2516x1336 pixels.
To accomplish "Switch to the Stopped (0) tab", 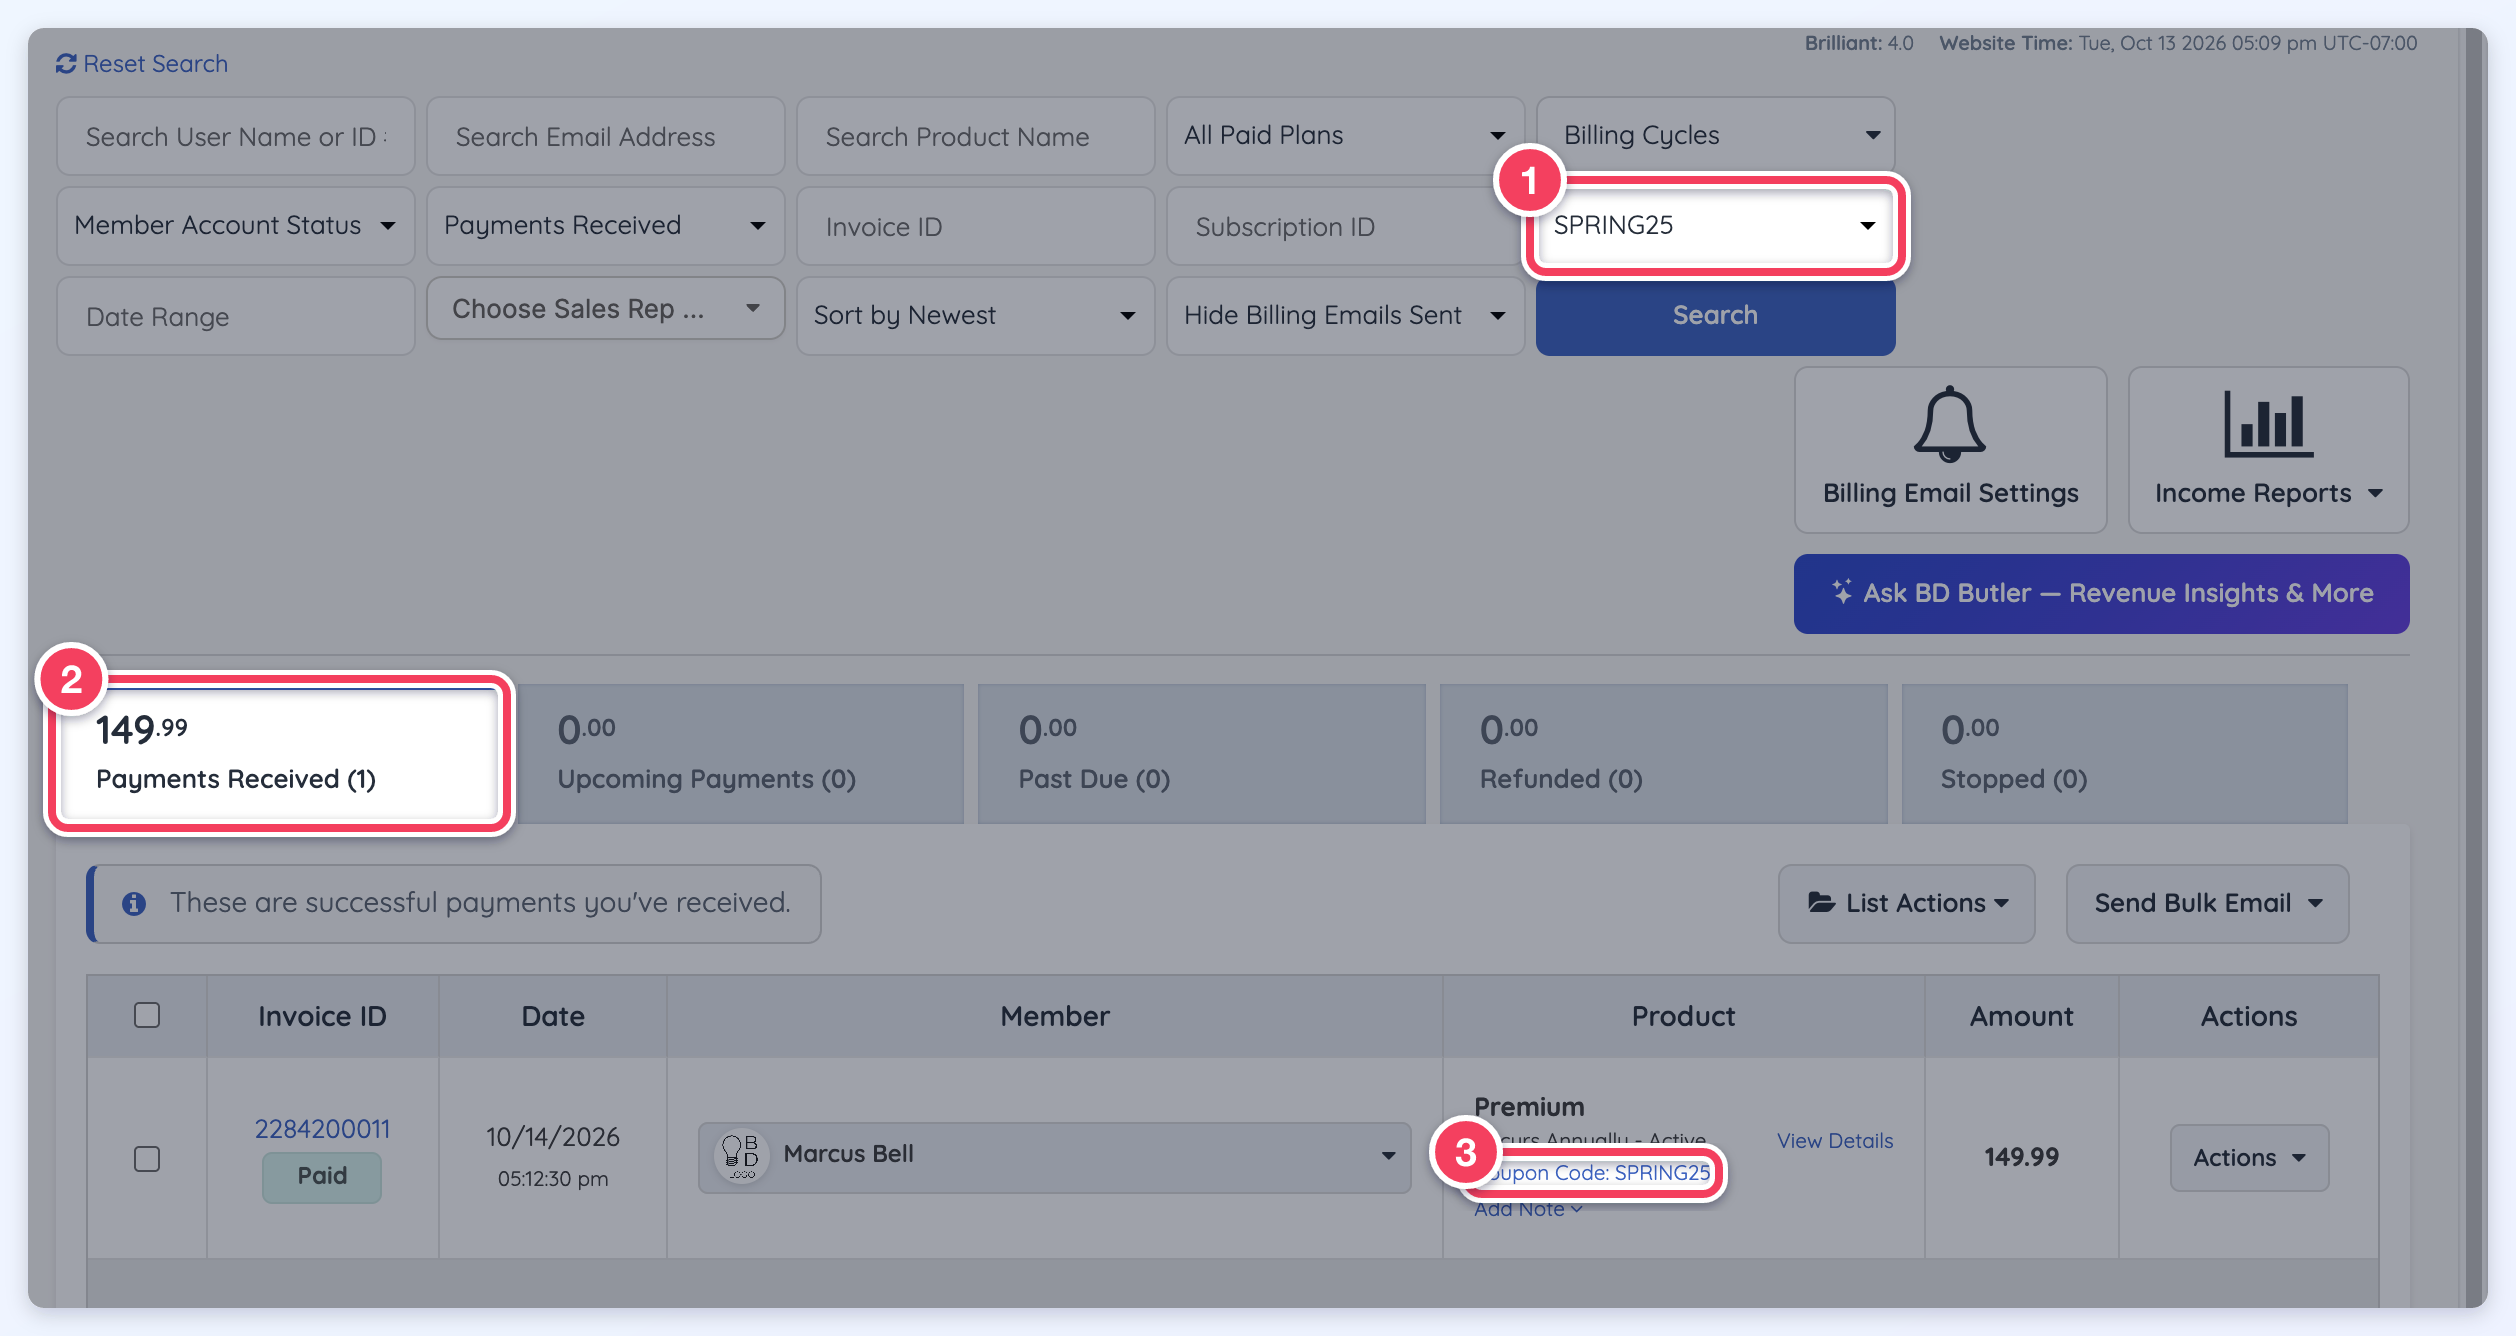I will [x=2124, y=754].
